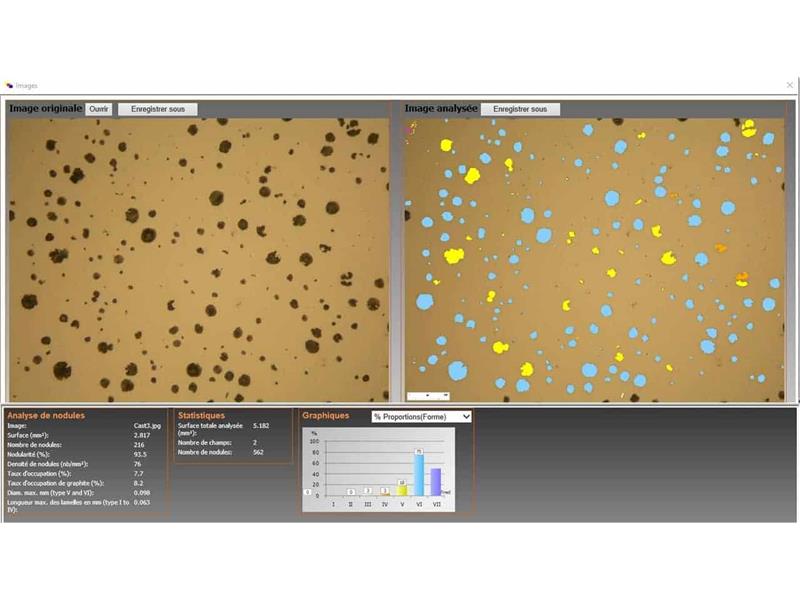
Task: Select the Statistiques panel heading
Action: pos(201,415)
